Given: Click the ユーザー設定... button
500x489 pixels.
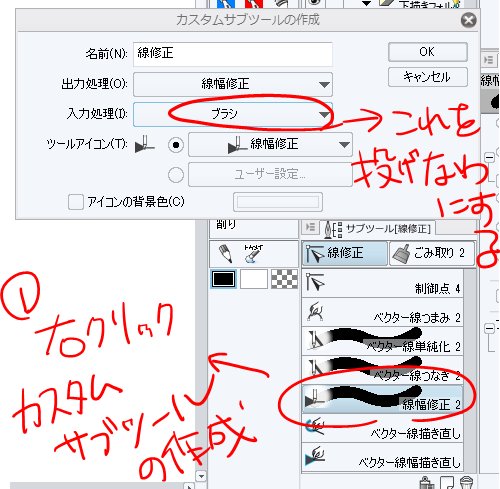Looking at the screenshot, I should [270, 174].
